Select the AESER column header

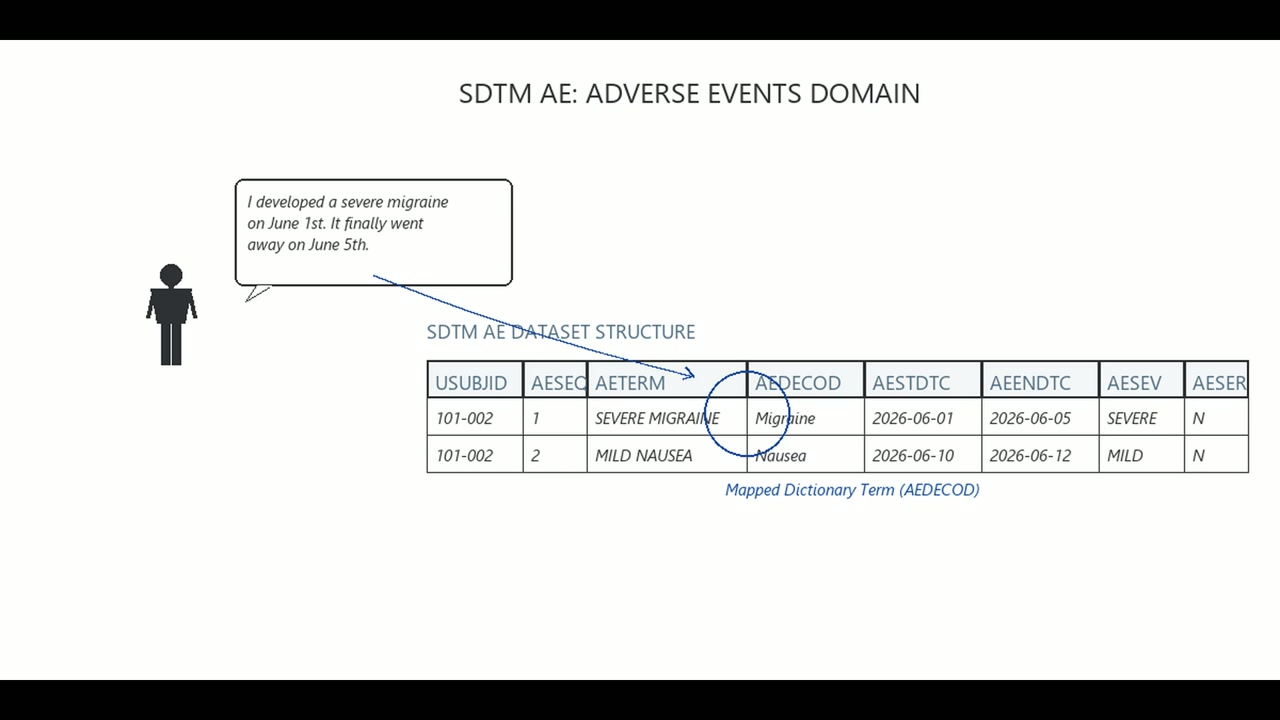[x=1216, y=381]
